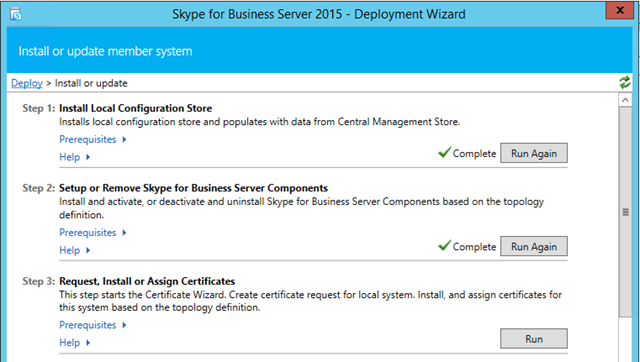Screen dimensions: 640x362
Task: Click the vertical scrollbar thumb
Action: click(x=625, y=212)
